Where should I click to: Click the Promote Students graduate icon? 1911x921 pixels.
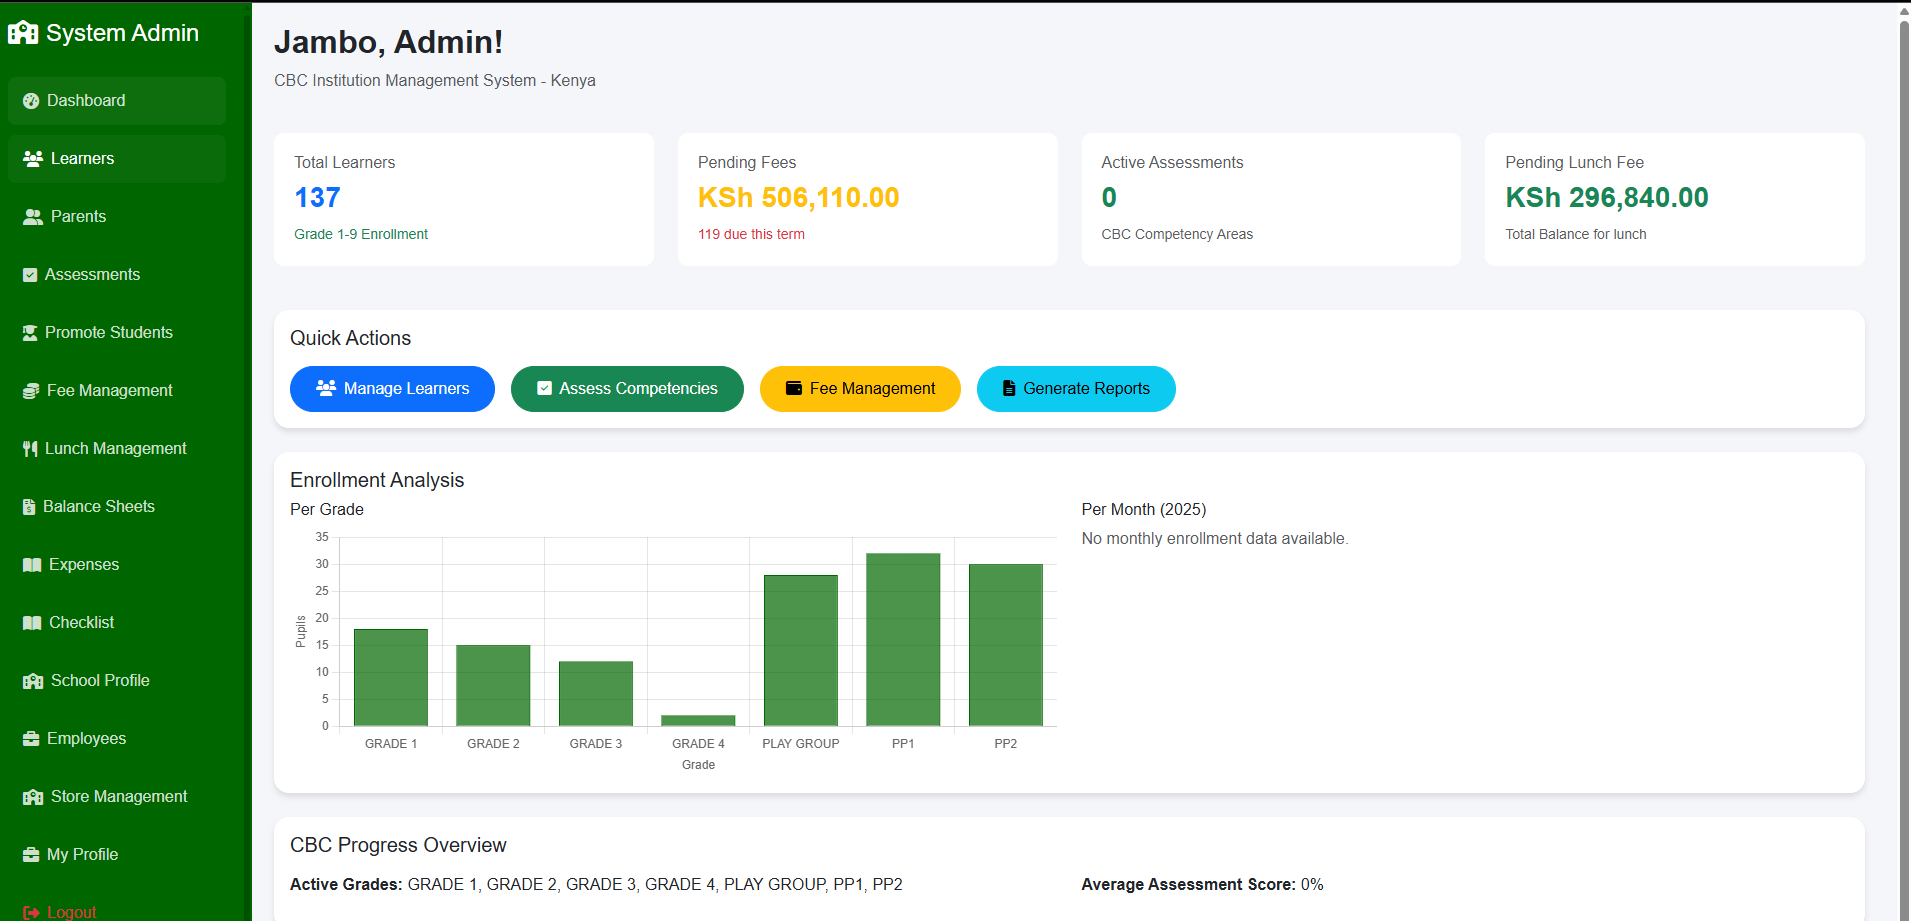[x=30, y=333]
